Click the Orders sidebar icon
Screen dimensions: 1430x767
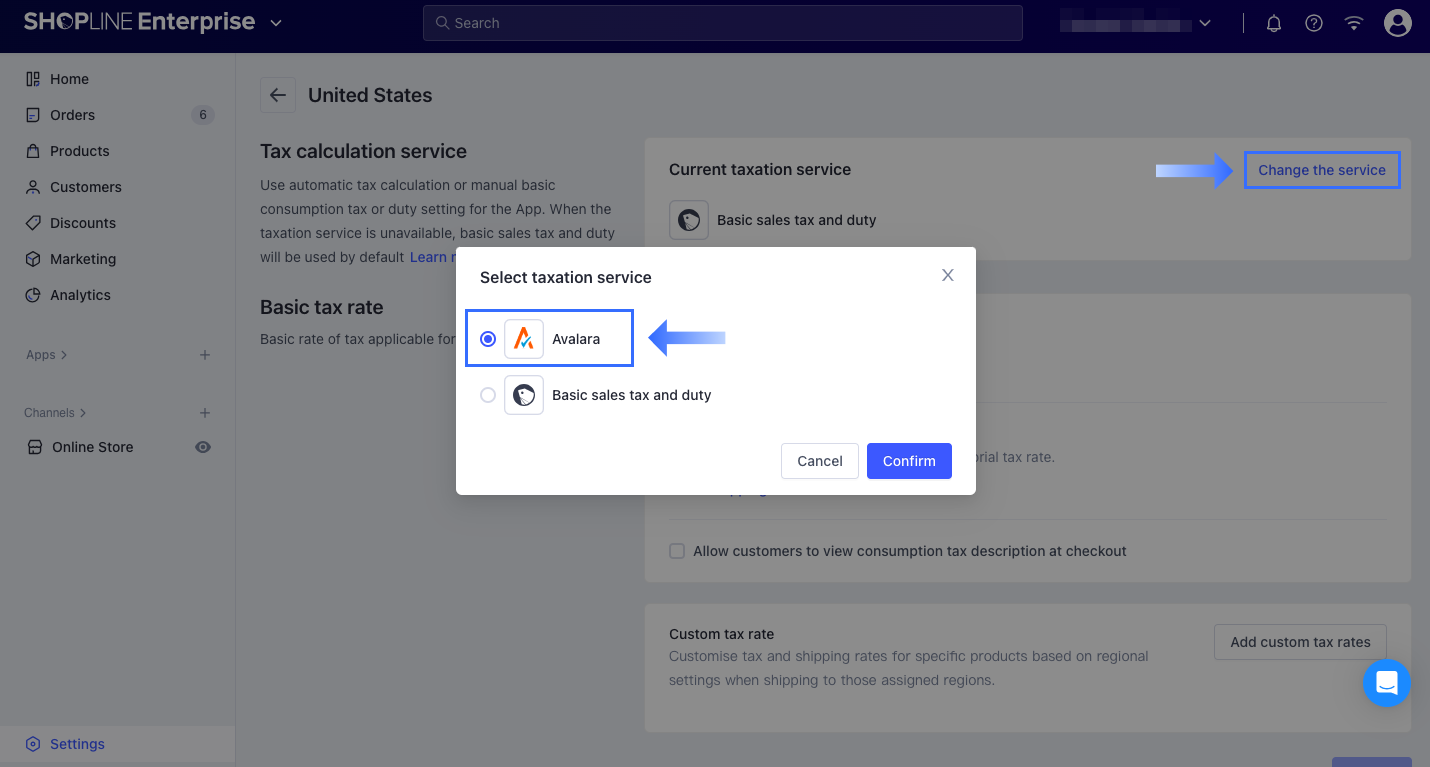point(33,115)
